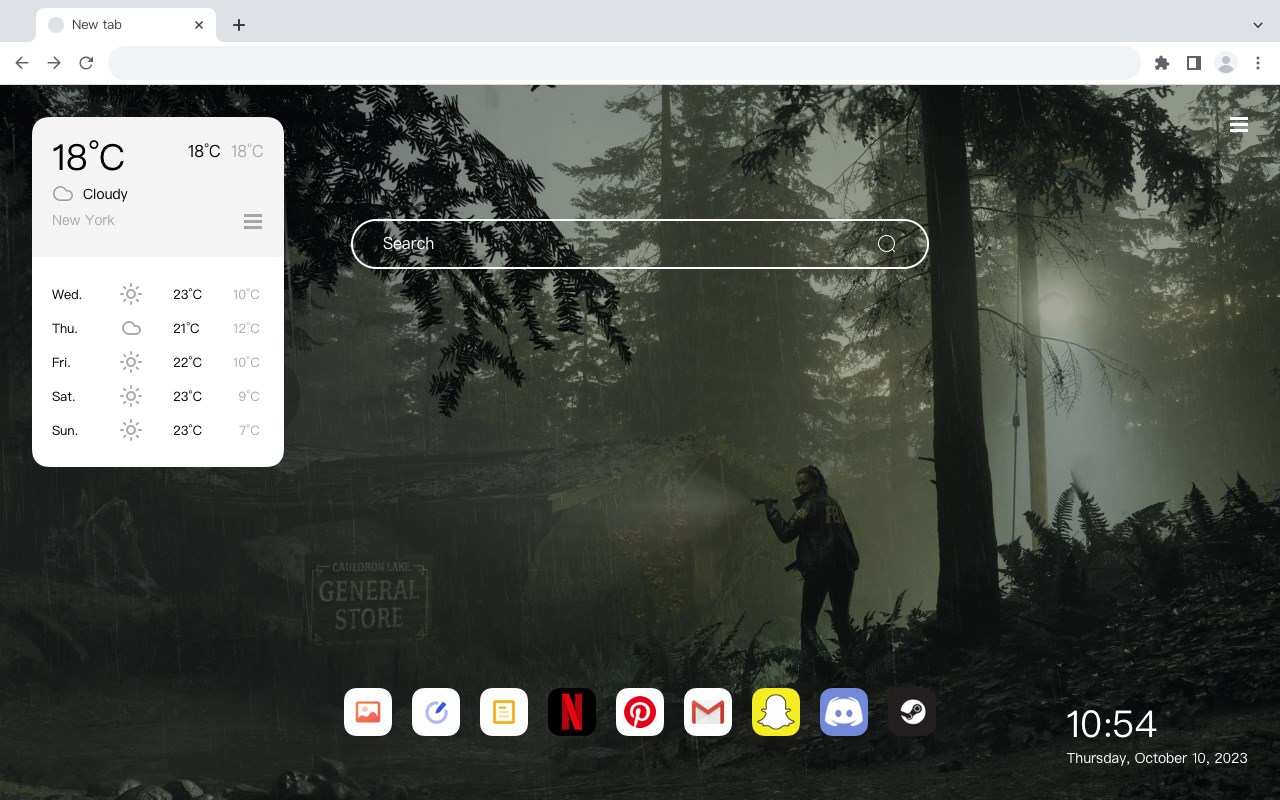Click the magnifier icon in search bar
The width and height of the screenshot is (1280, 800).
tap(886, 244)
